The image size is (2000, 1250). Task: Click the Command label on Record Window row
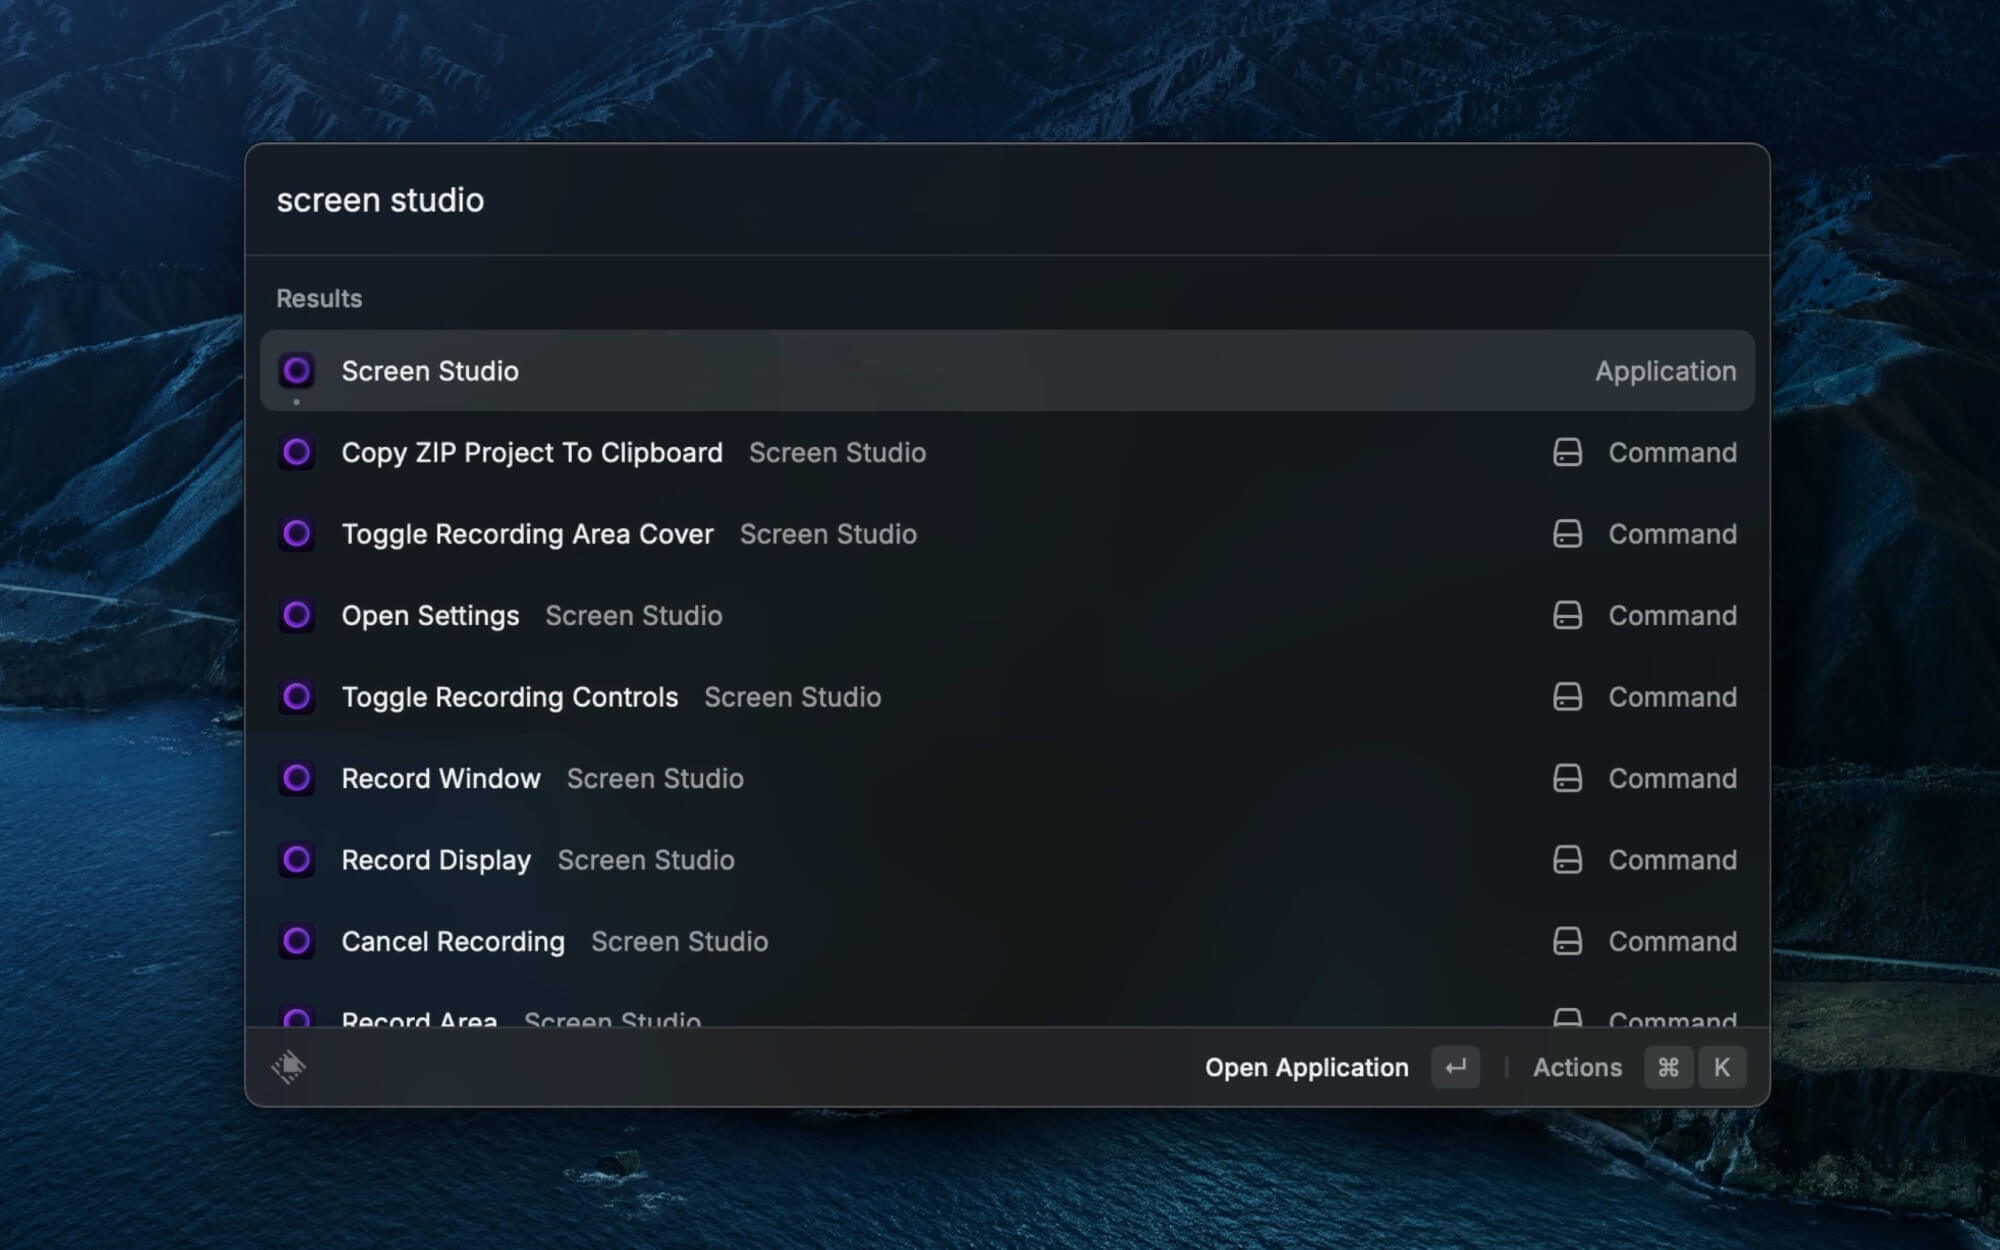[x=1672, y=779]
